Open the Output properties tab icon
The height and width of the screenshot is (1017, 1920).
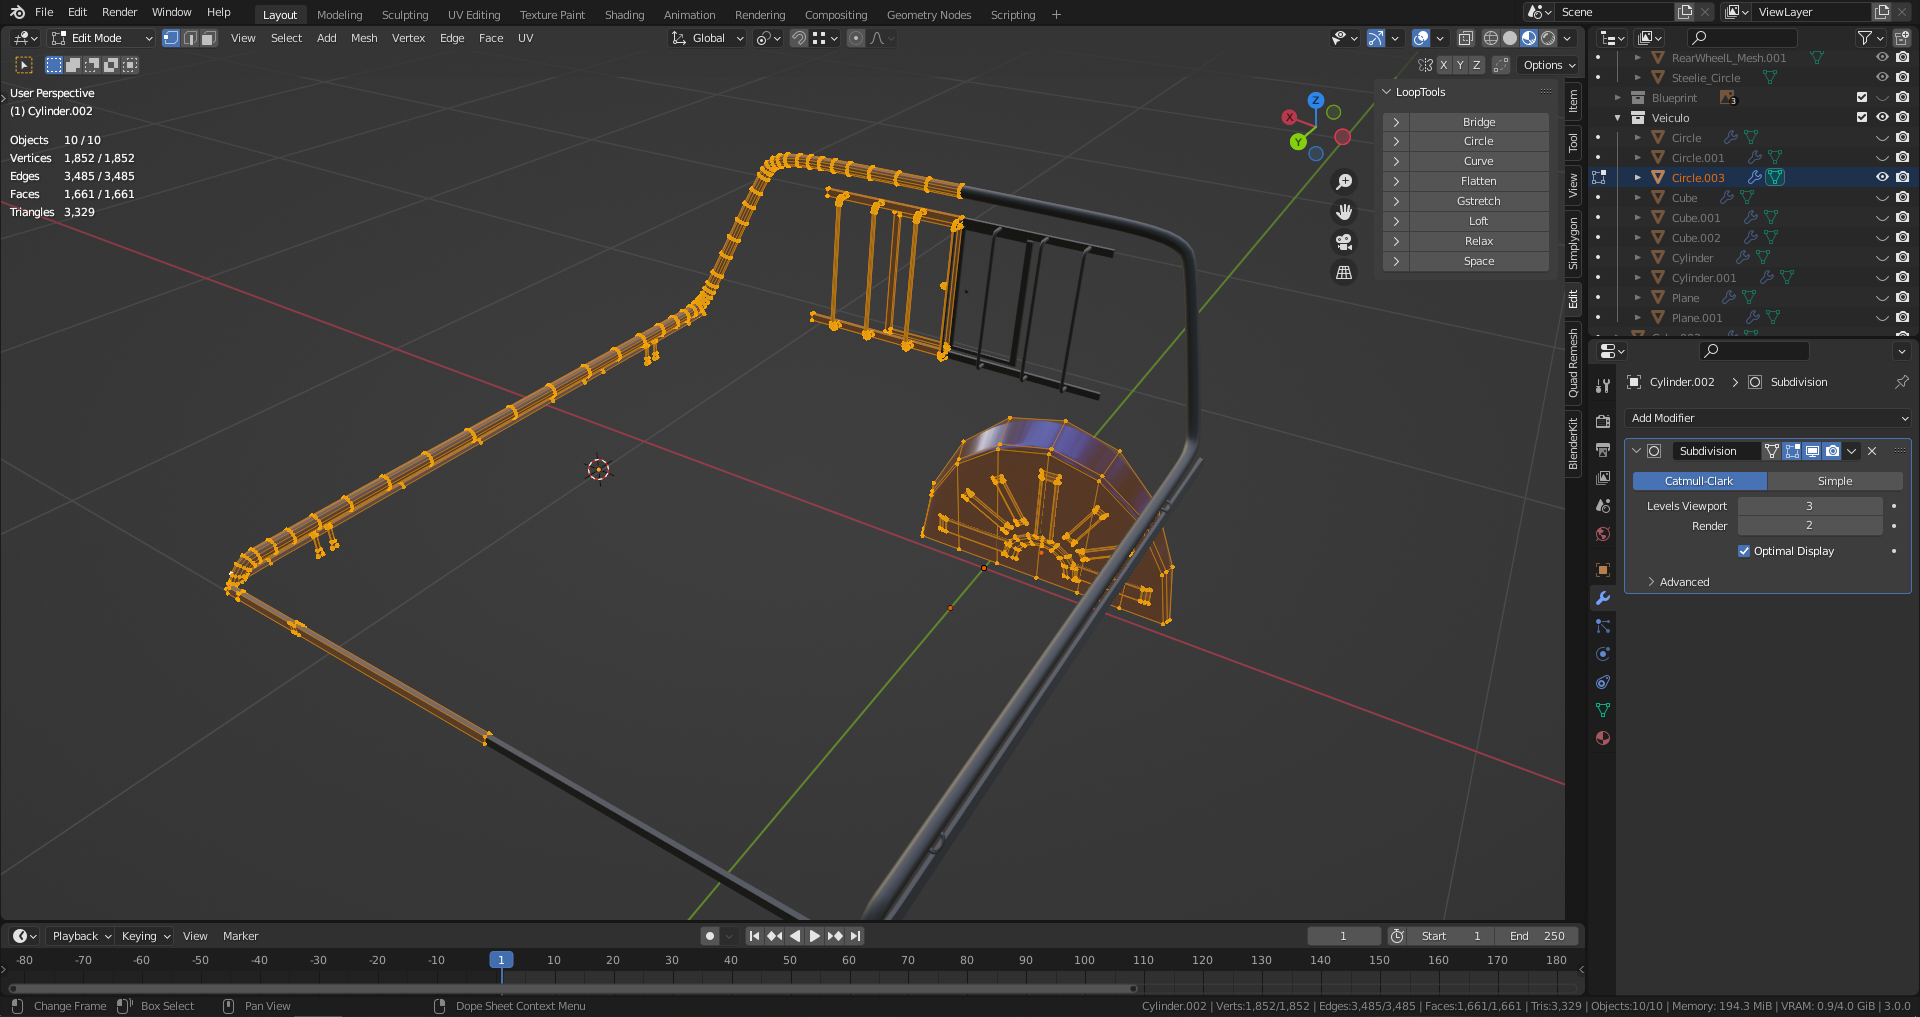pyautogui.click(x=1603, y=450)
